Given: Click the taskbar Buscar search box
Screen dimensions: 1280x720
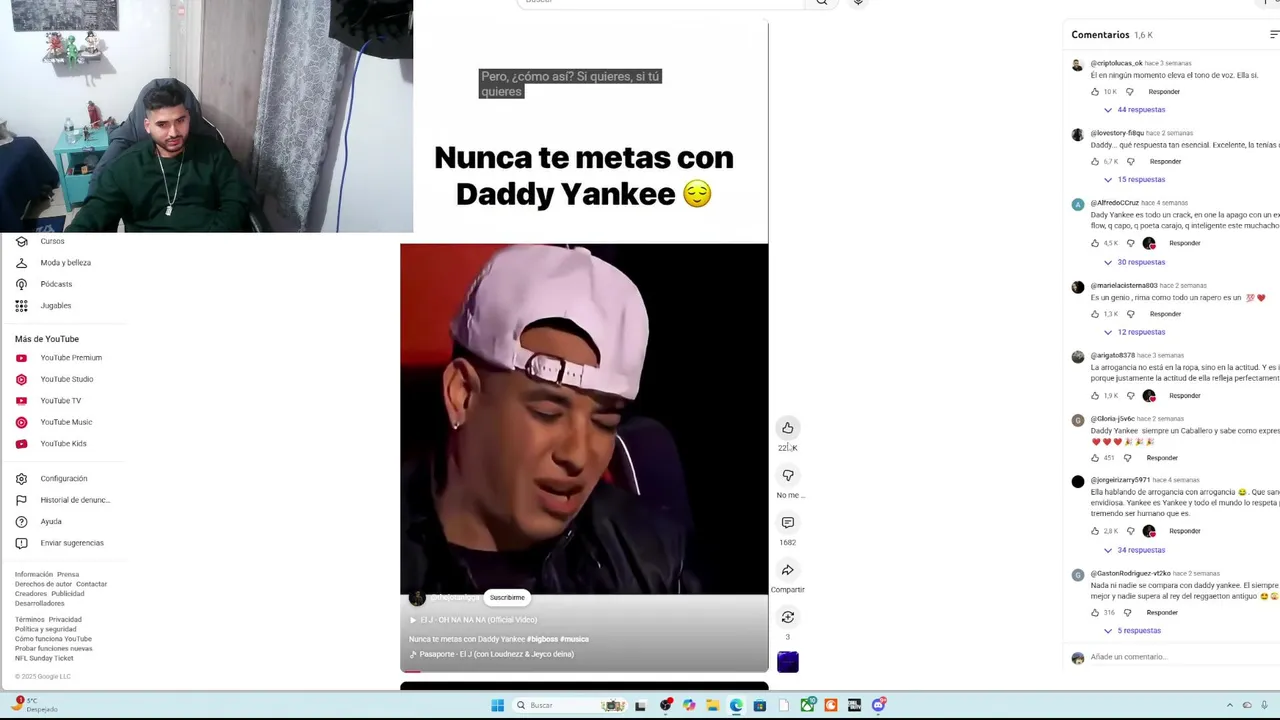Looking at the screenshot, I should click(570, 705).
